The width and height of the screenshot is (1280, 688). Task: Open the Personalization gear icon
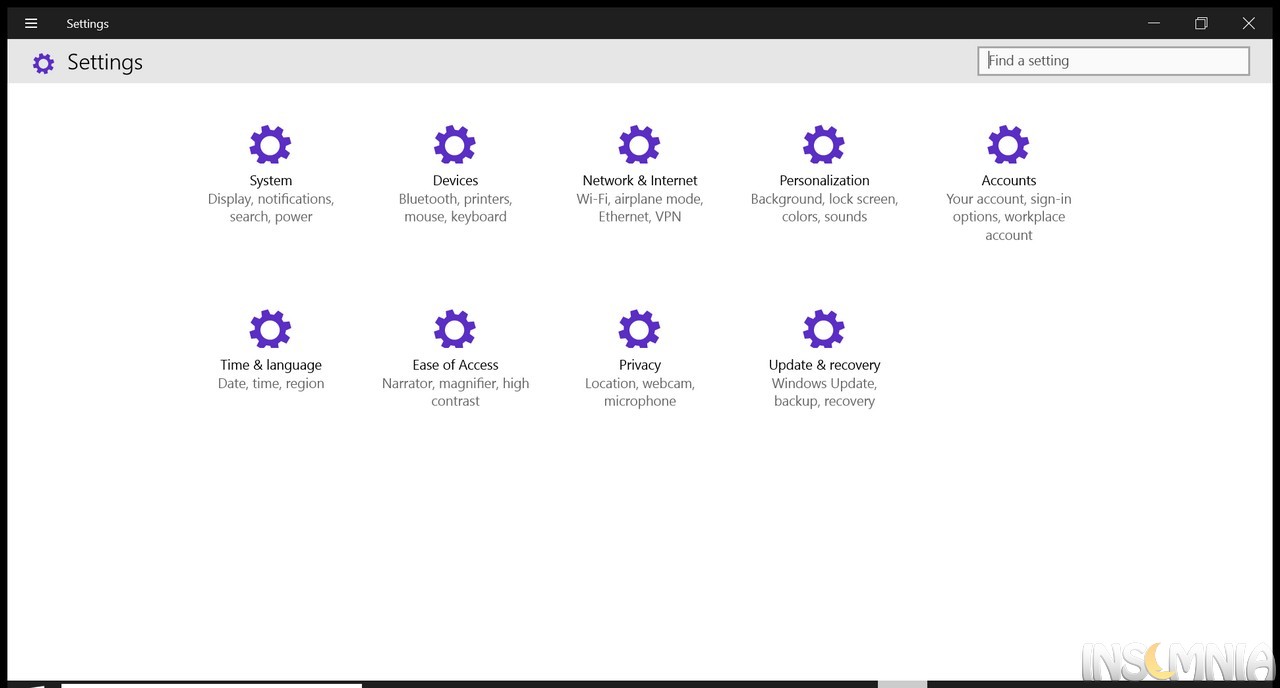click(x=824, y=145)
